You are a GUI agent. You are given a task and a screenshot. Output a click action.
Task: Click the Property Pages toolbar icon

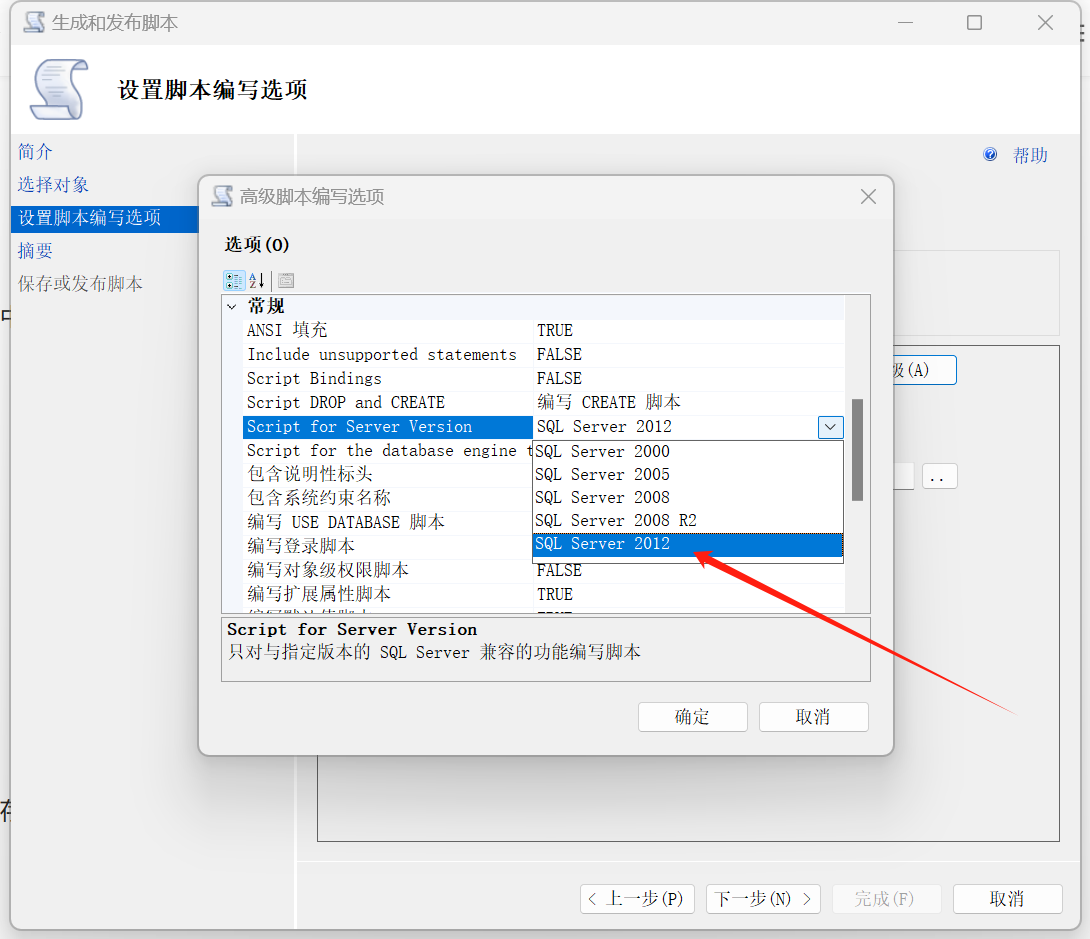pyautogui.click(x=286, y=281)
